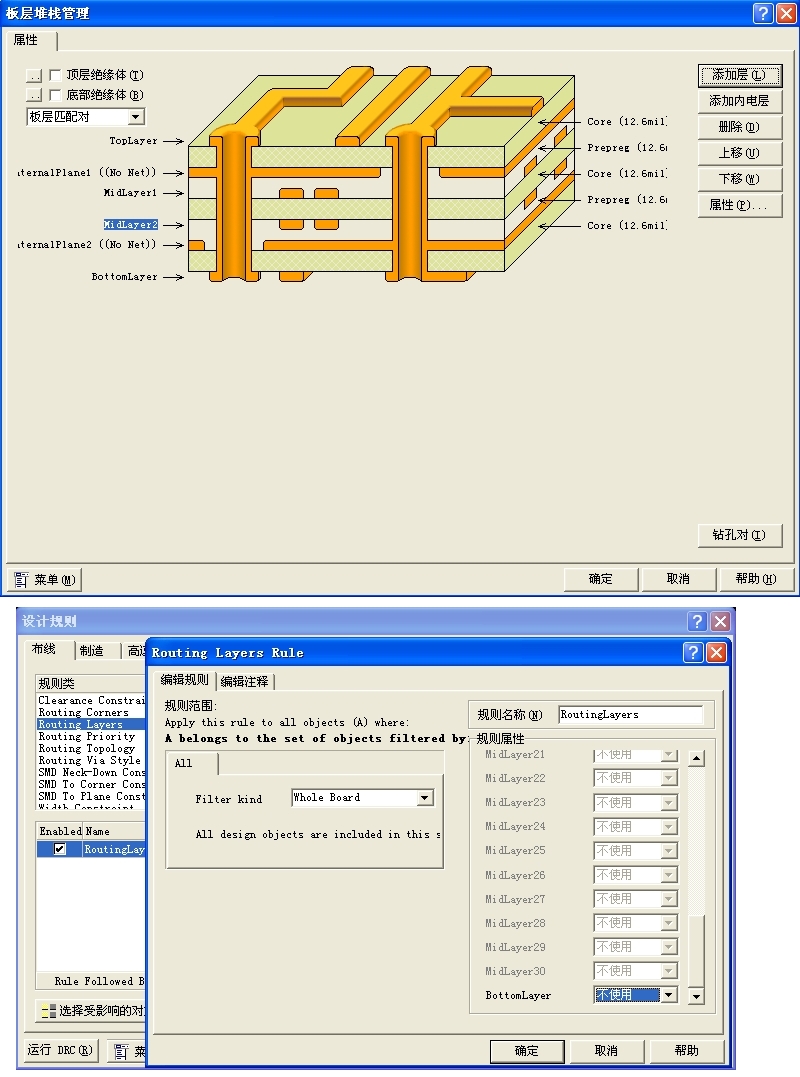
Task: Select the MidLayer1 label
Action: click(x=130, y=193)
